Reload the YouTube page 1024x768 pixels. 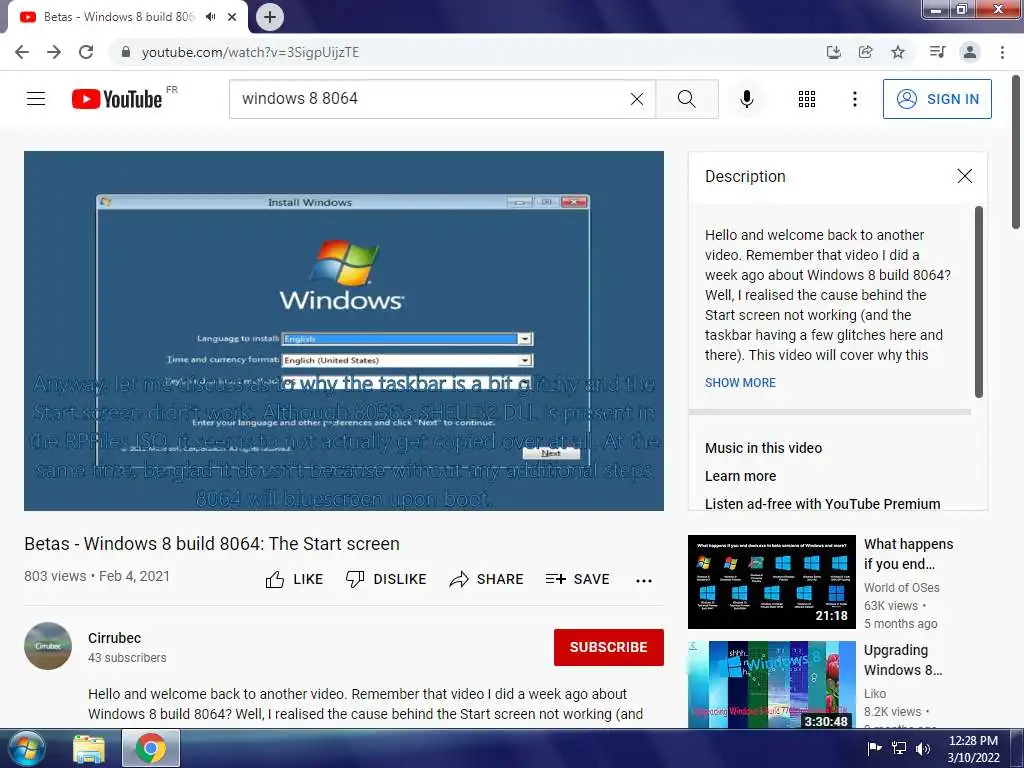tap(86, 52)
